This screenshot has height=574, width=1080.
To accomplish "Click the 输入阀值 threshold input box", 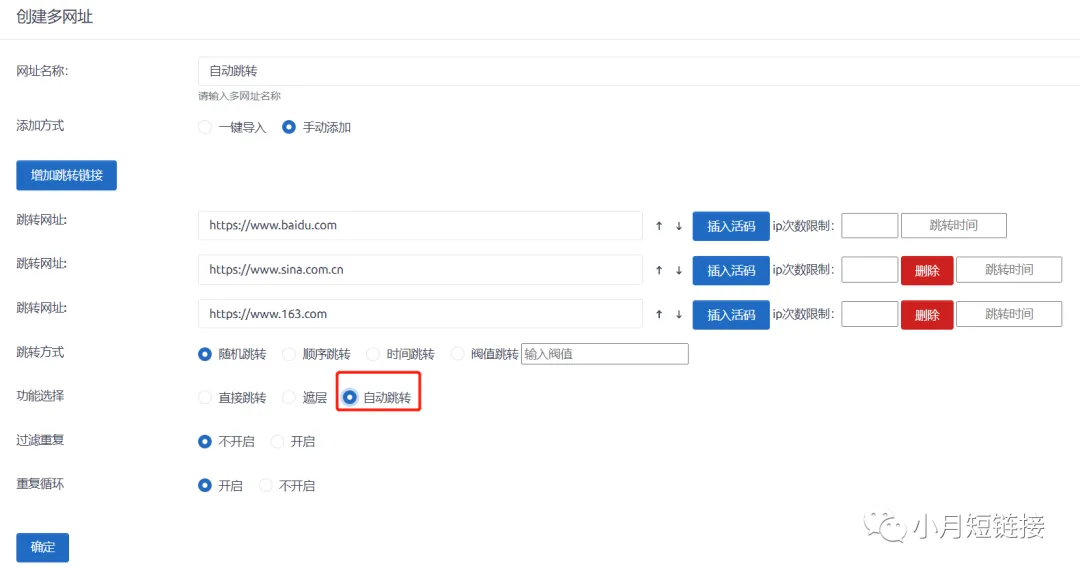I will (x=604, y=354).
